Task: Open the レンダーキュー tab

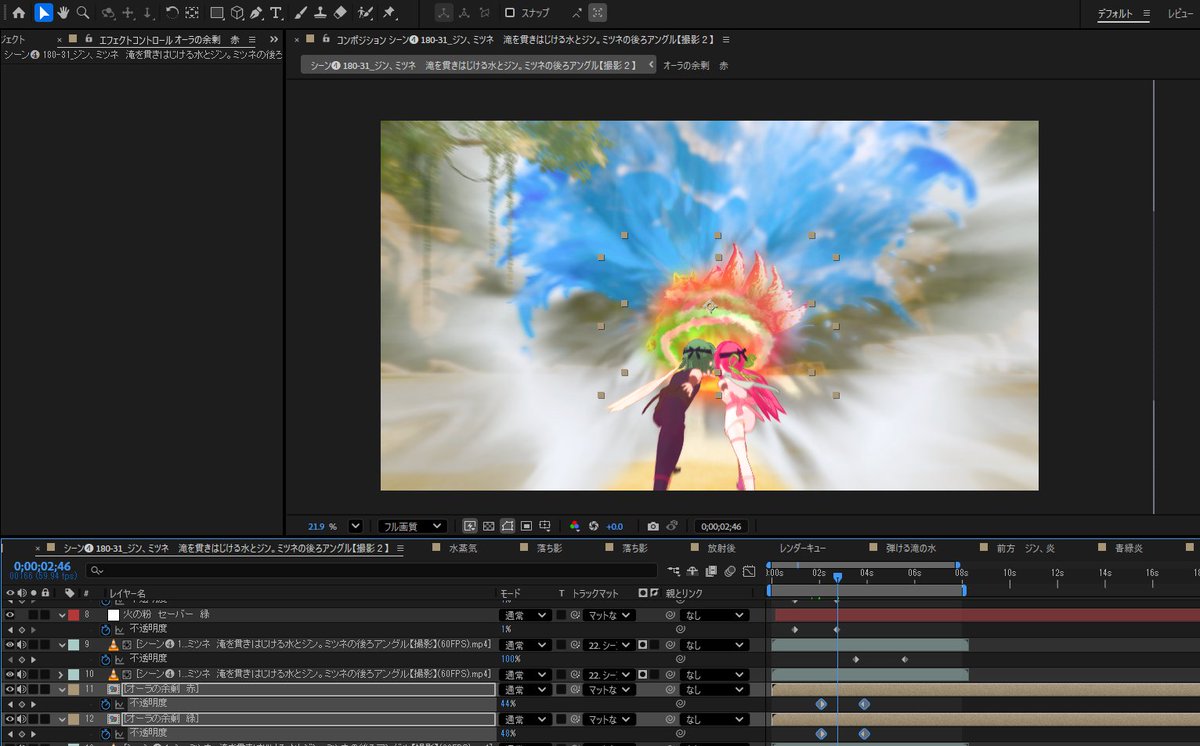Action: tap(802, 548)
